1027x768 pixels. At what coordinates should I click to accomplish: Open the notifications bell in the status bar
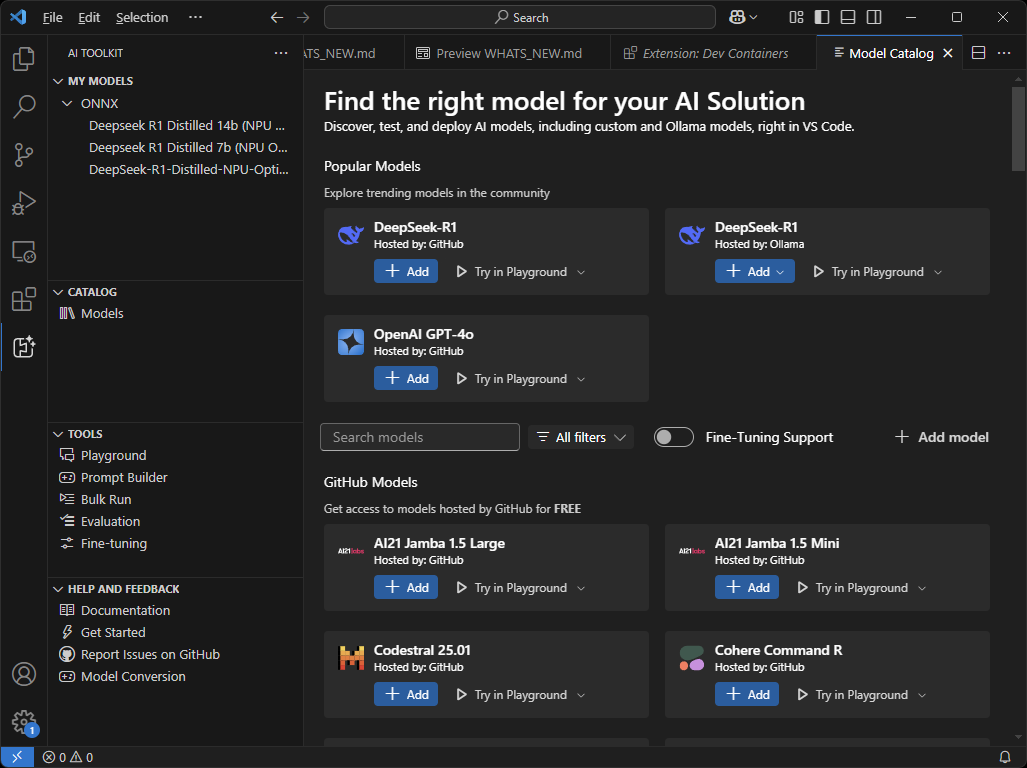1007,757
